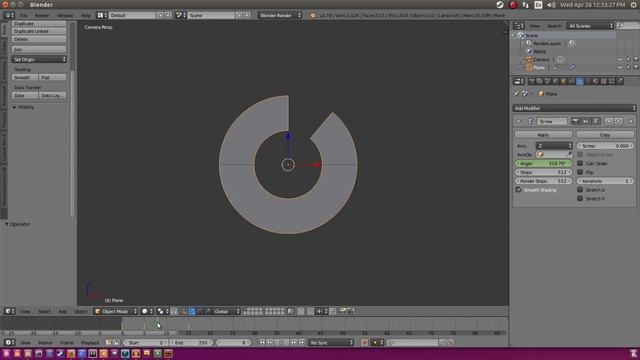Jump to the last frame

click(x=301, y=342)
